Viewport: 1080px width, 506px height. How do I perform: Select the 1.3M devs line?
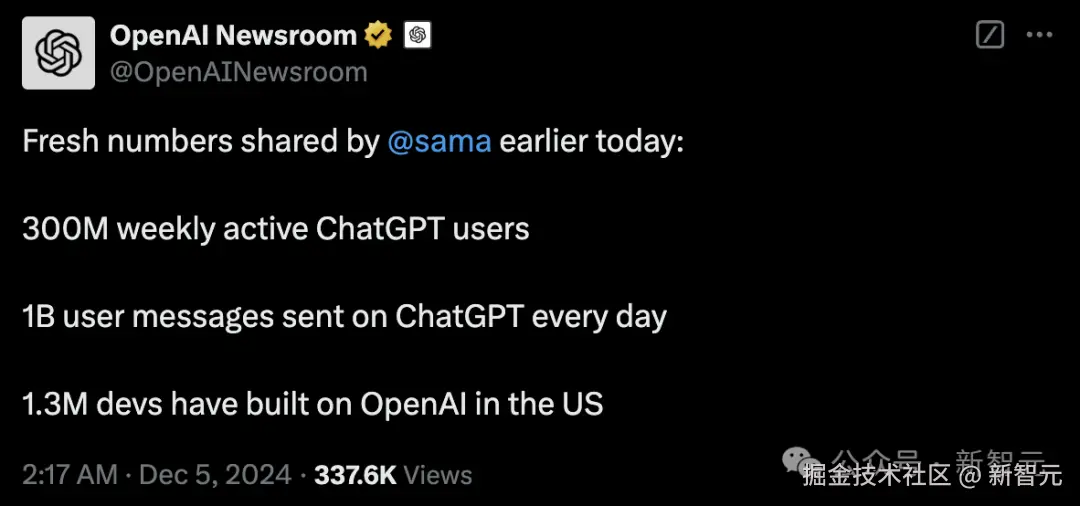pyautogui.click(x=312, y=404)
